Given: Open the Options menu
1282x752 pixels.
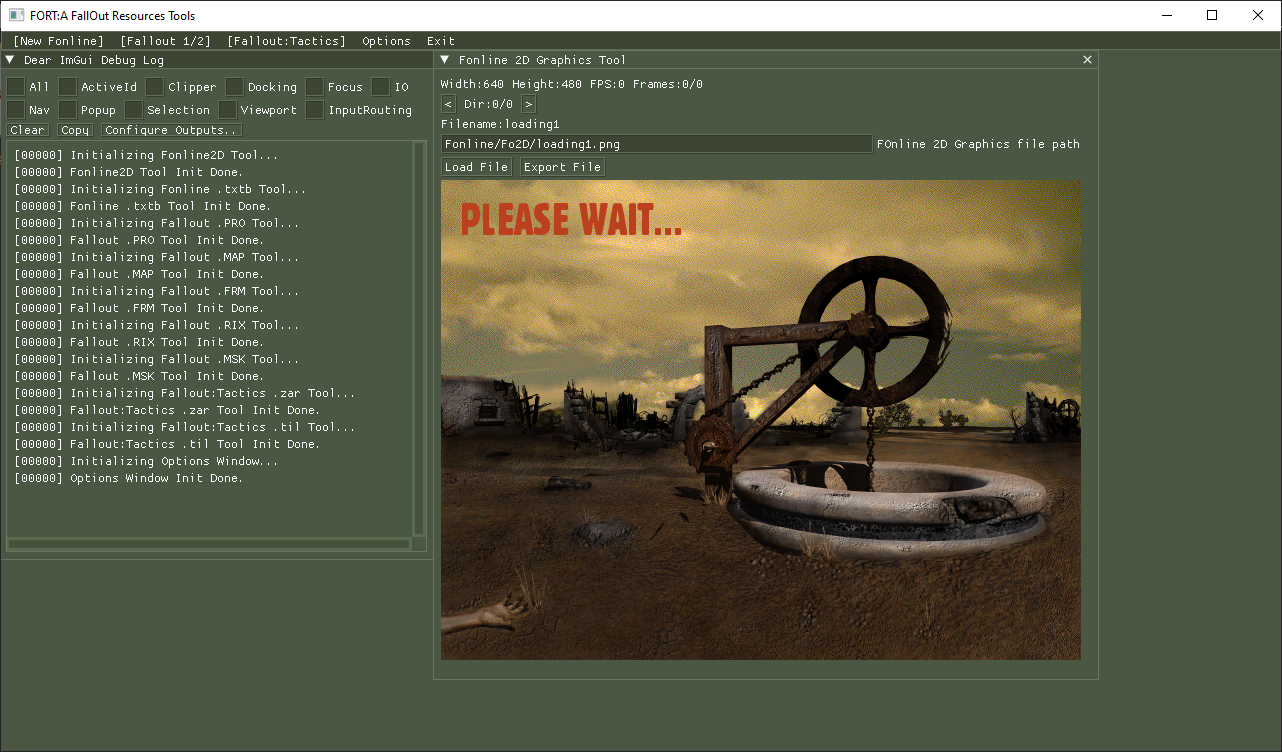Looking at the screenshot, I should (386, 41).
